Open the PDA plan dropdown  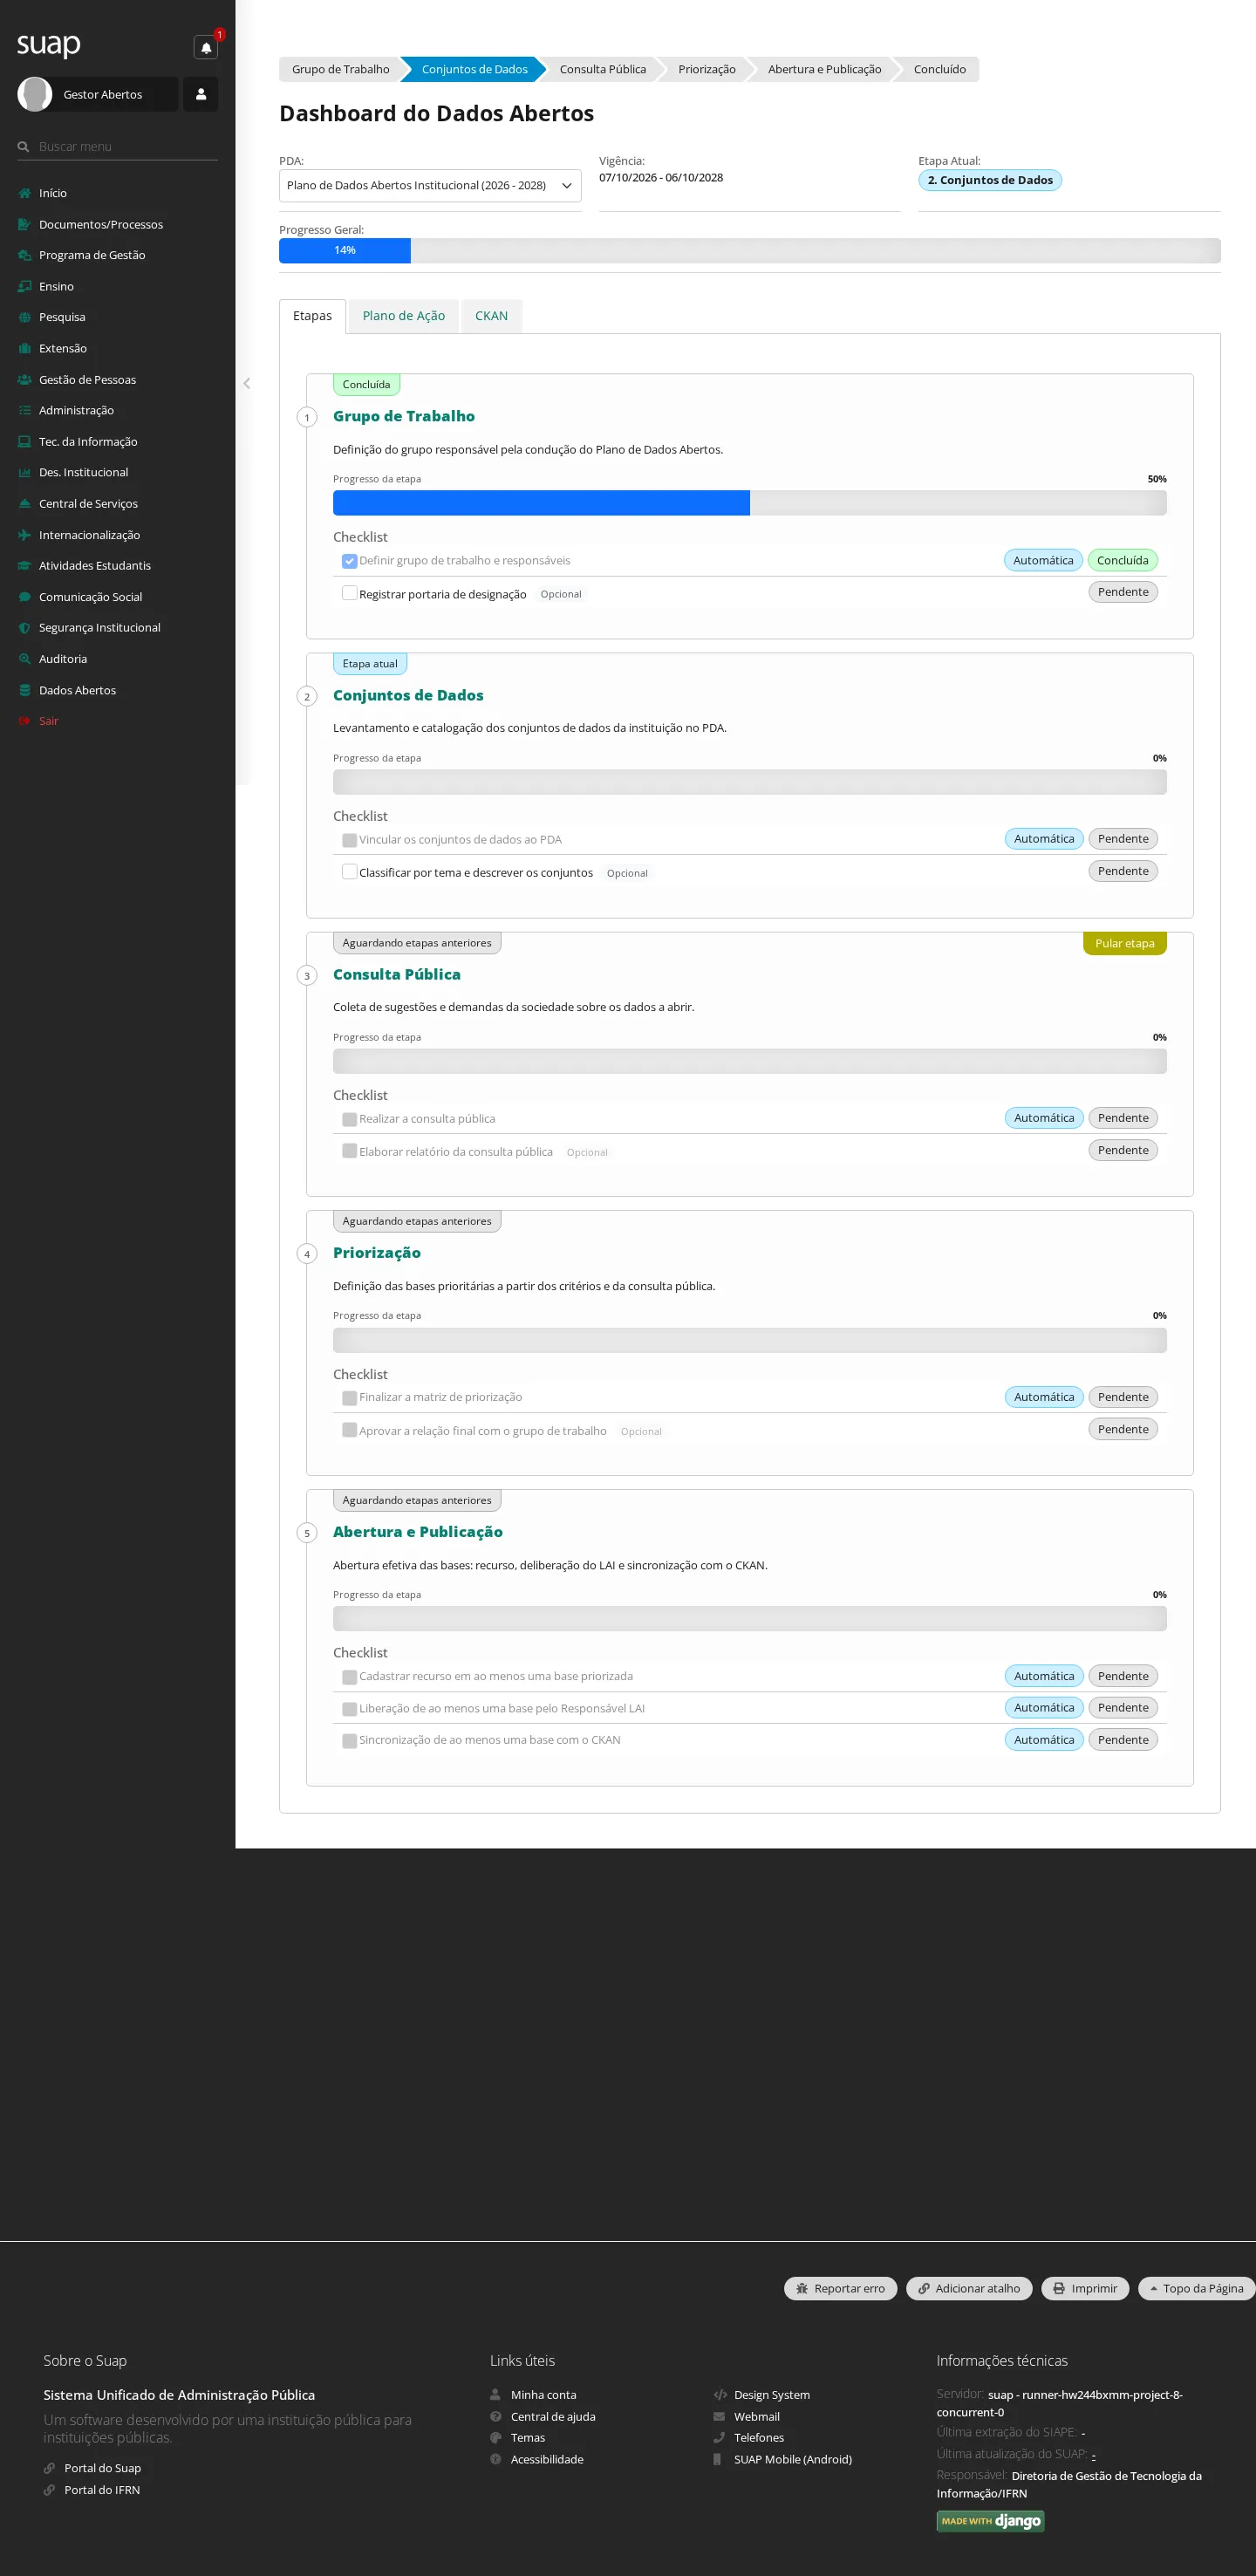coord(430,185)
